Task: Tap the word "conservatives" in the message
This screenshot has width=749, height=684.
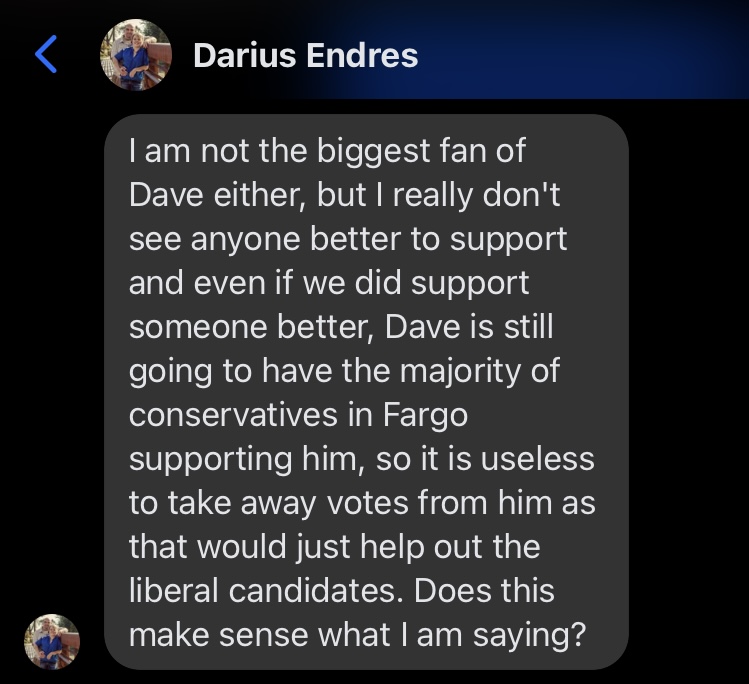Action: pyautogui.click(x=233, y=415)
